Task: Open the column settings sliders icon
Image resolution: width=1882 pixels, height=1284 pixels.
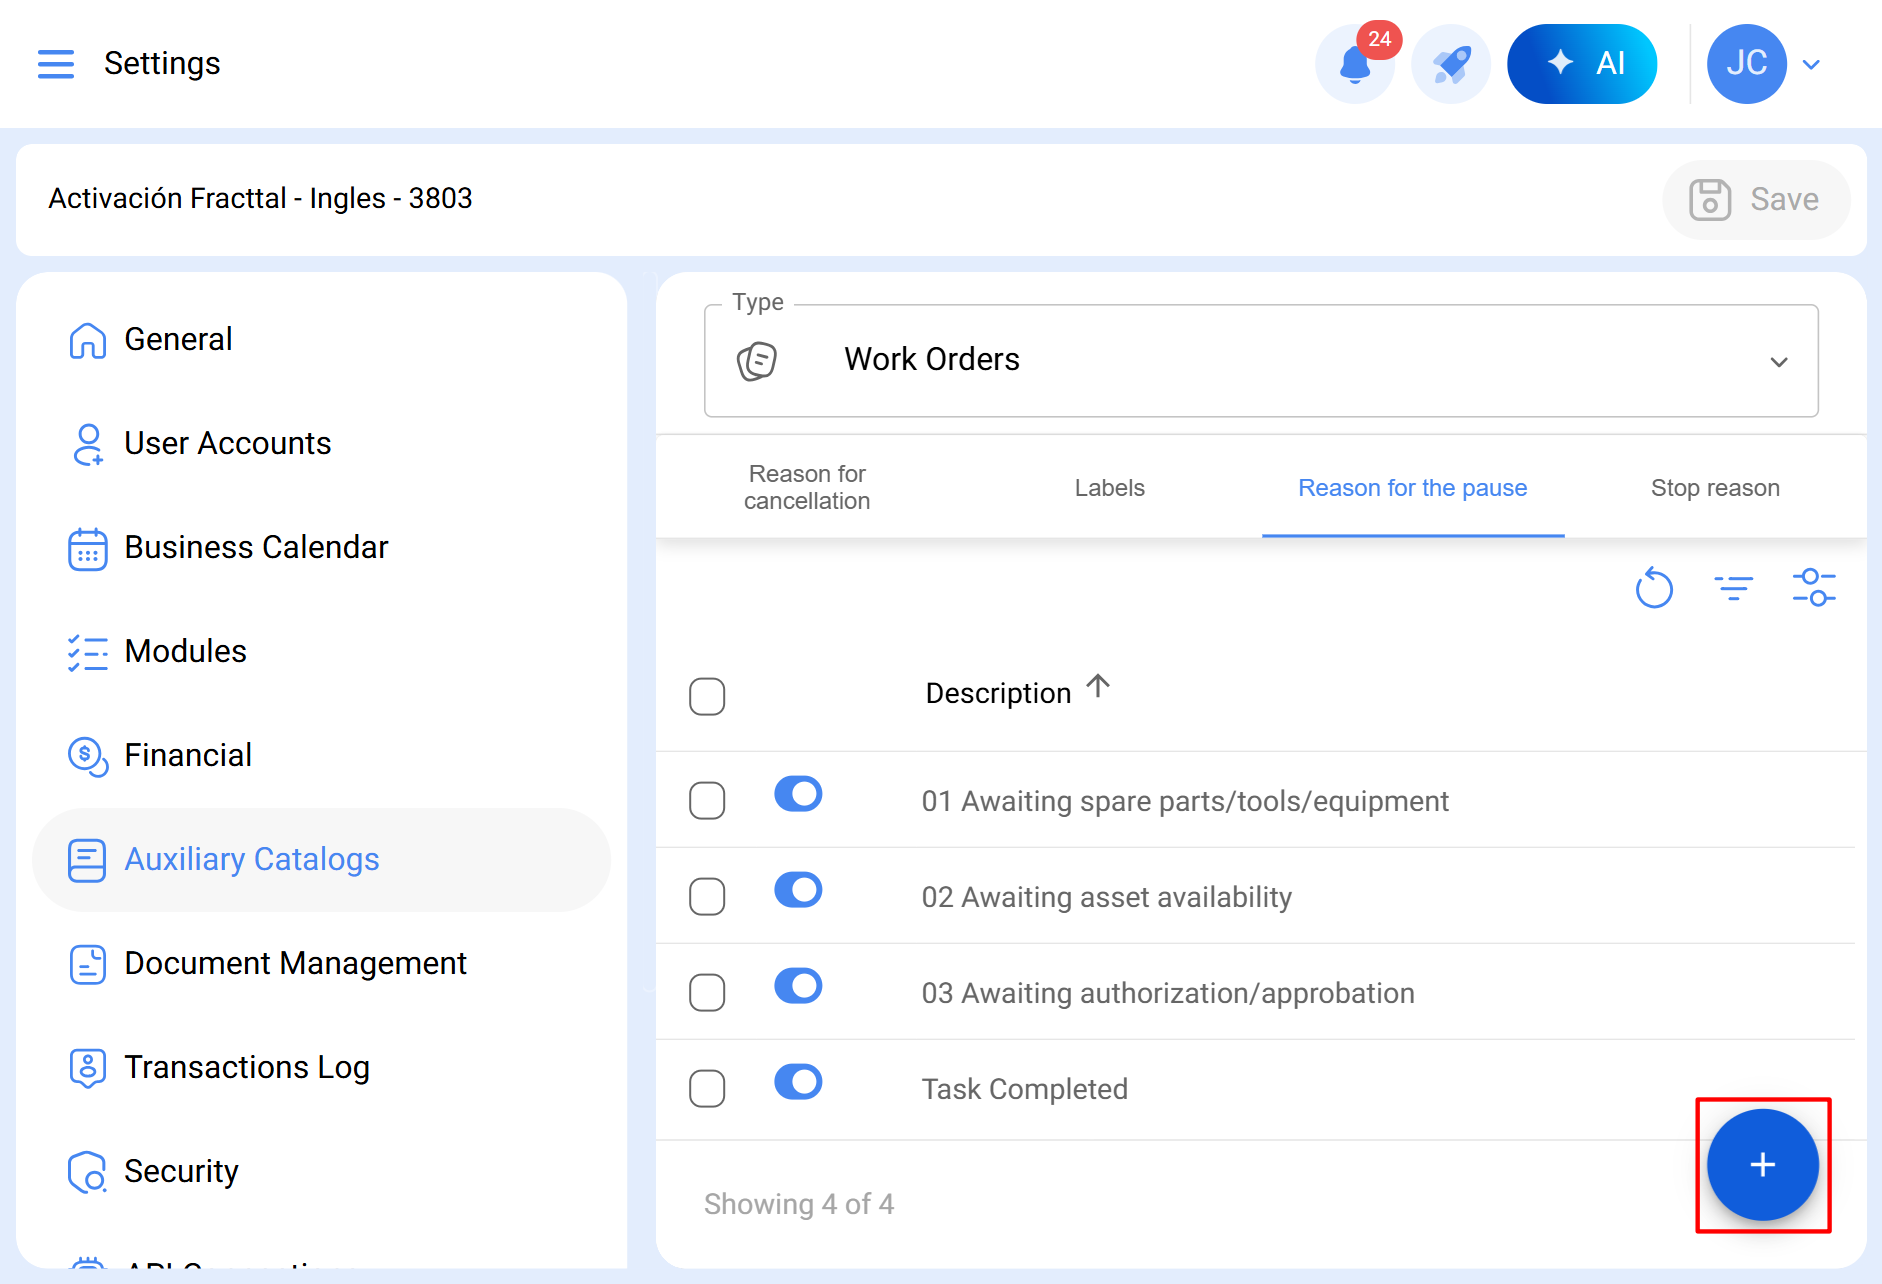Action: pos(1813,588)
